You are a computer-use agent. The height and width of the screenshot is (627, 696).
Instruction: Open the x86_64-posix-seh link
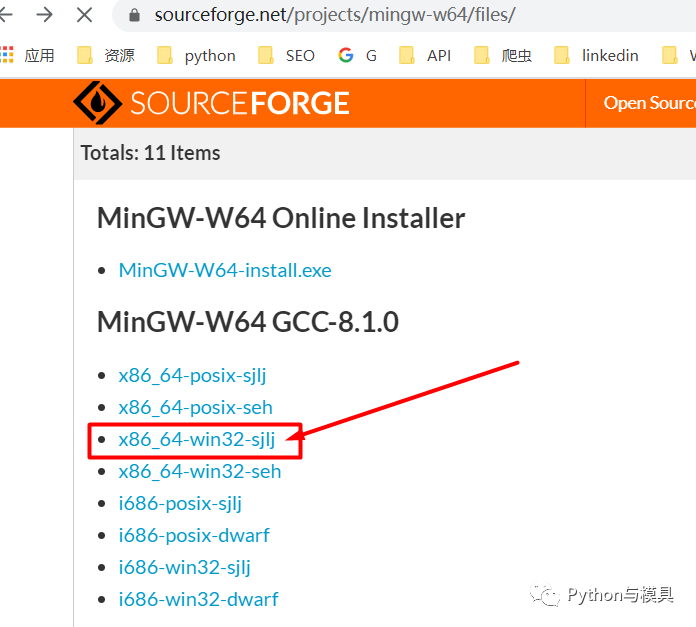coord(195,408)
